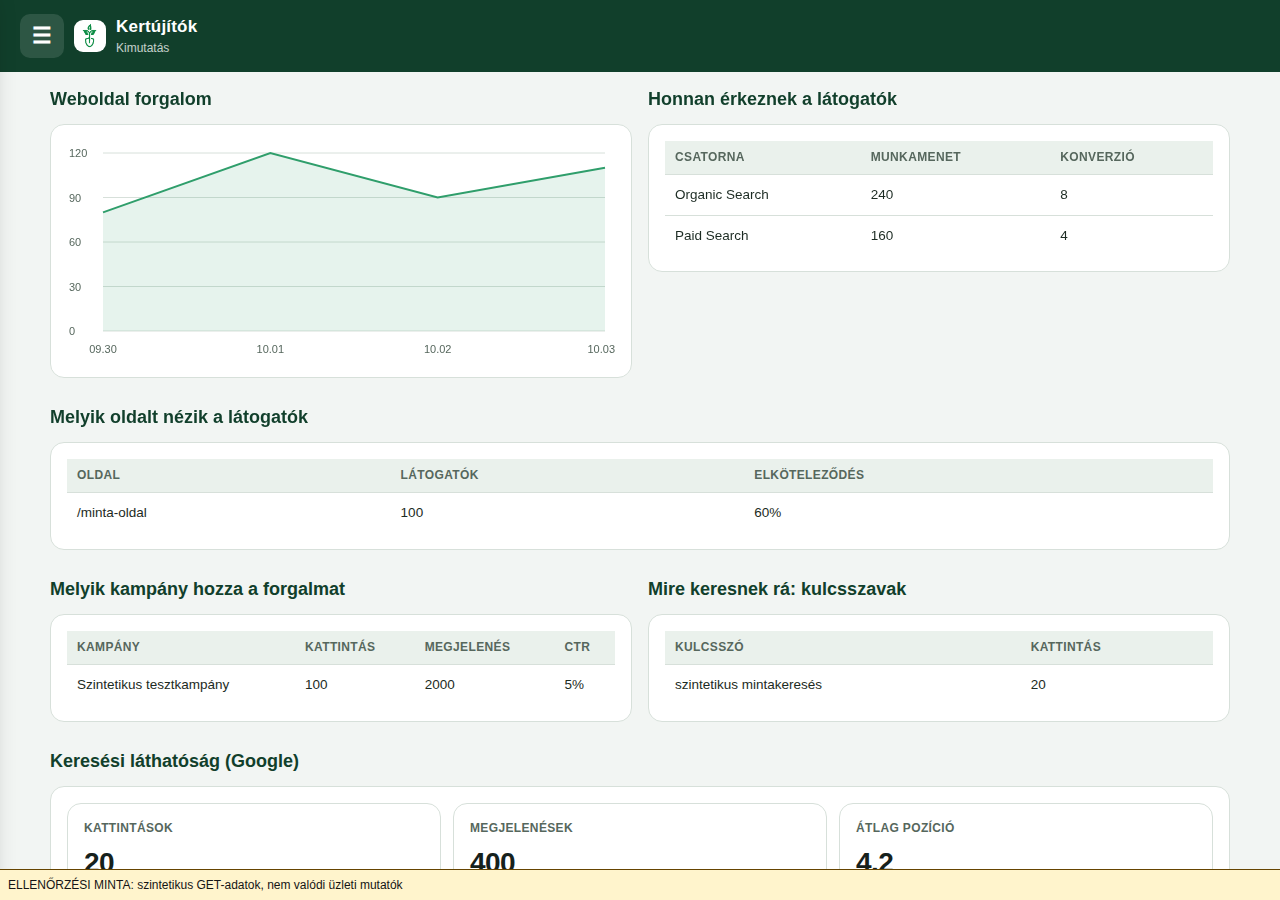Click the OLDAL column header
Image resolution: width=1280 pixels, height=900 pixels.
click(98, 475)
